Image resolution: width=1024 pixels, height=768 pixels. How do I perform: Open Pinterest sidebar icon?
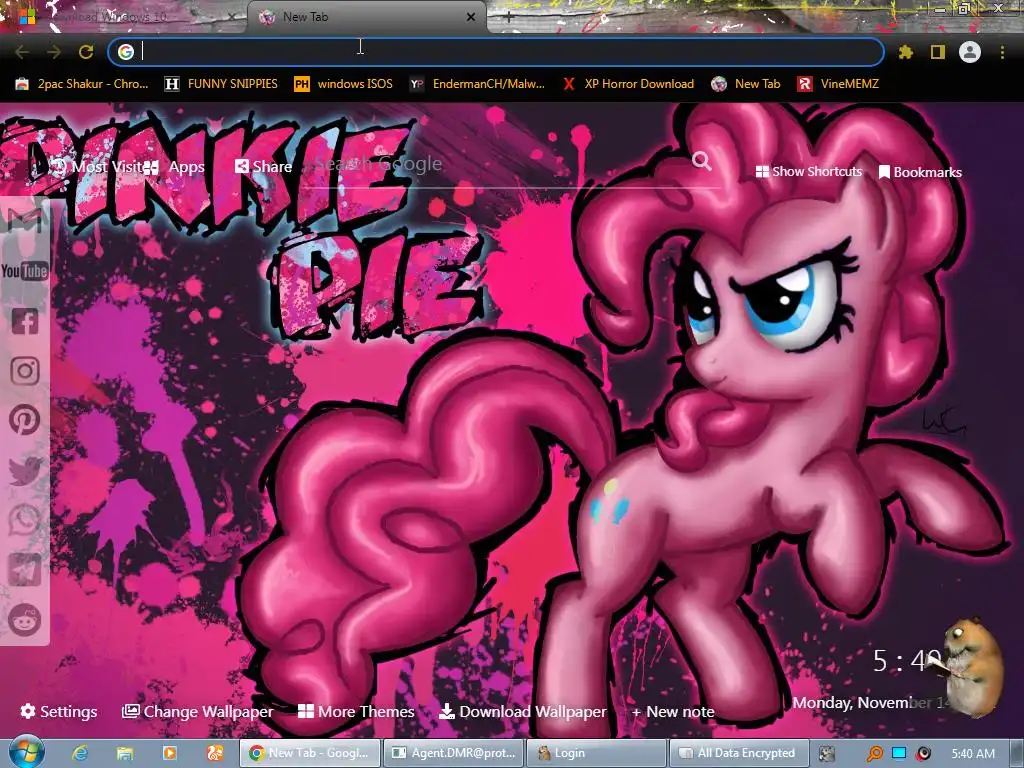pyautogui.click(x=25, y=420)
